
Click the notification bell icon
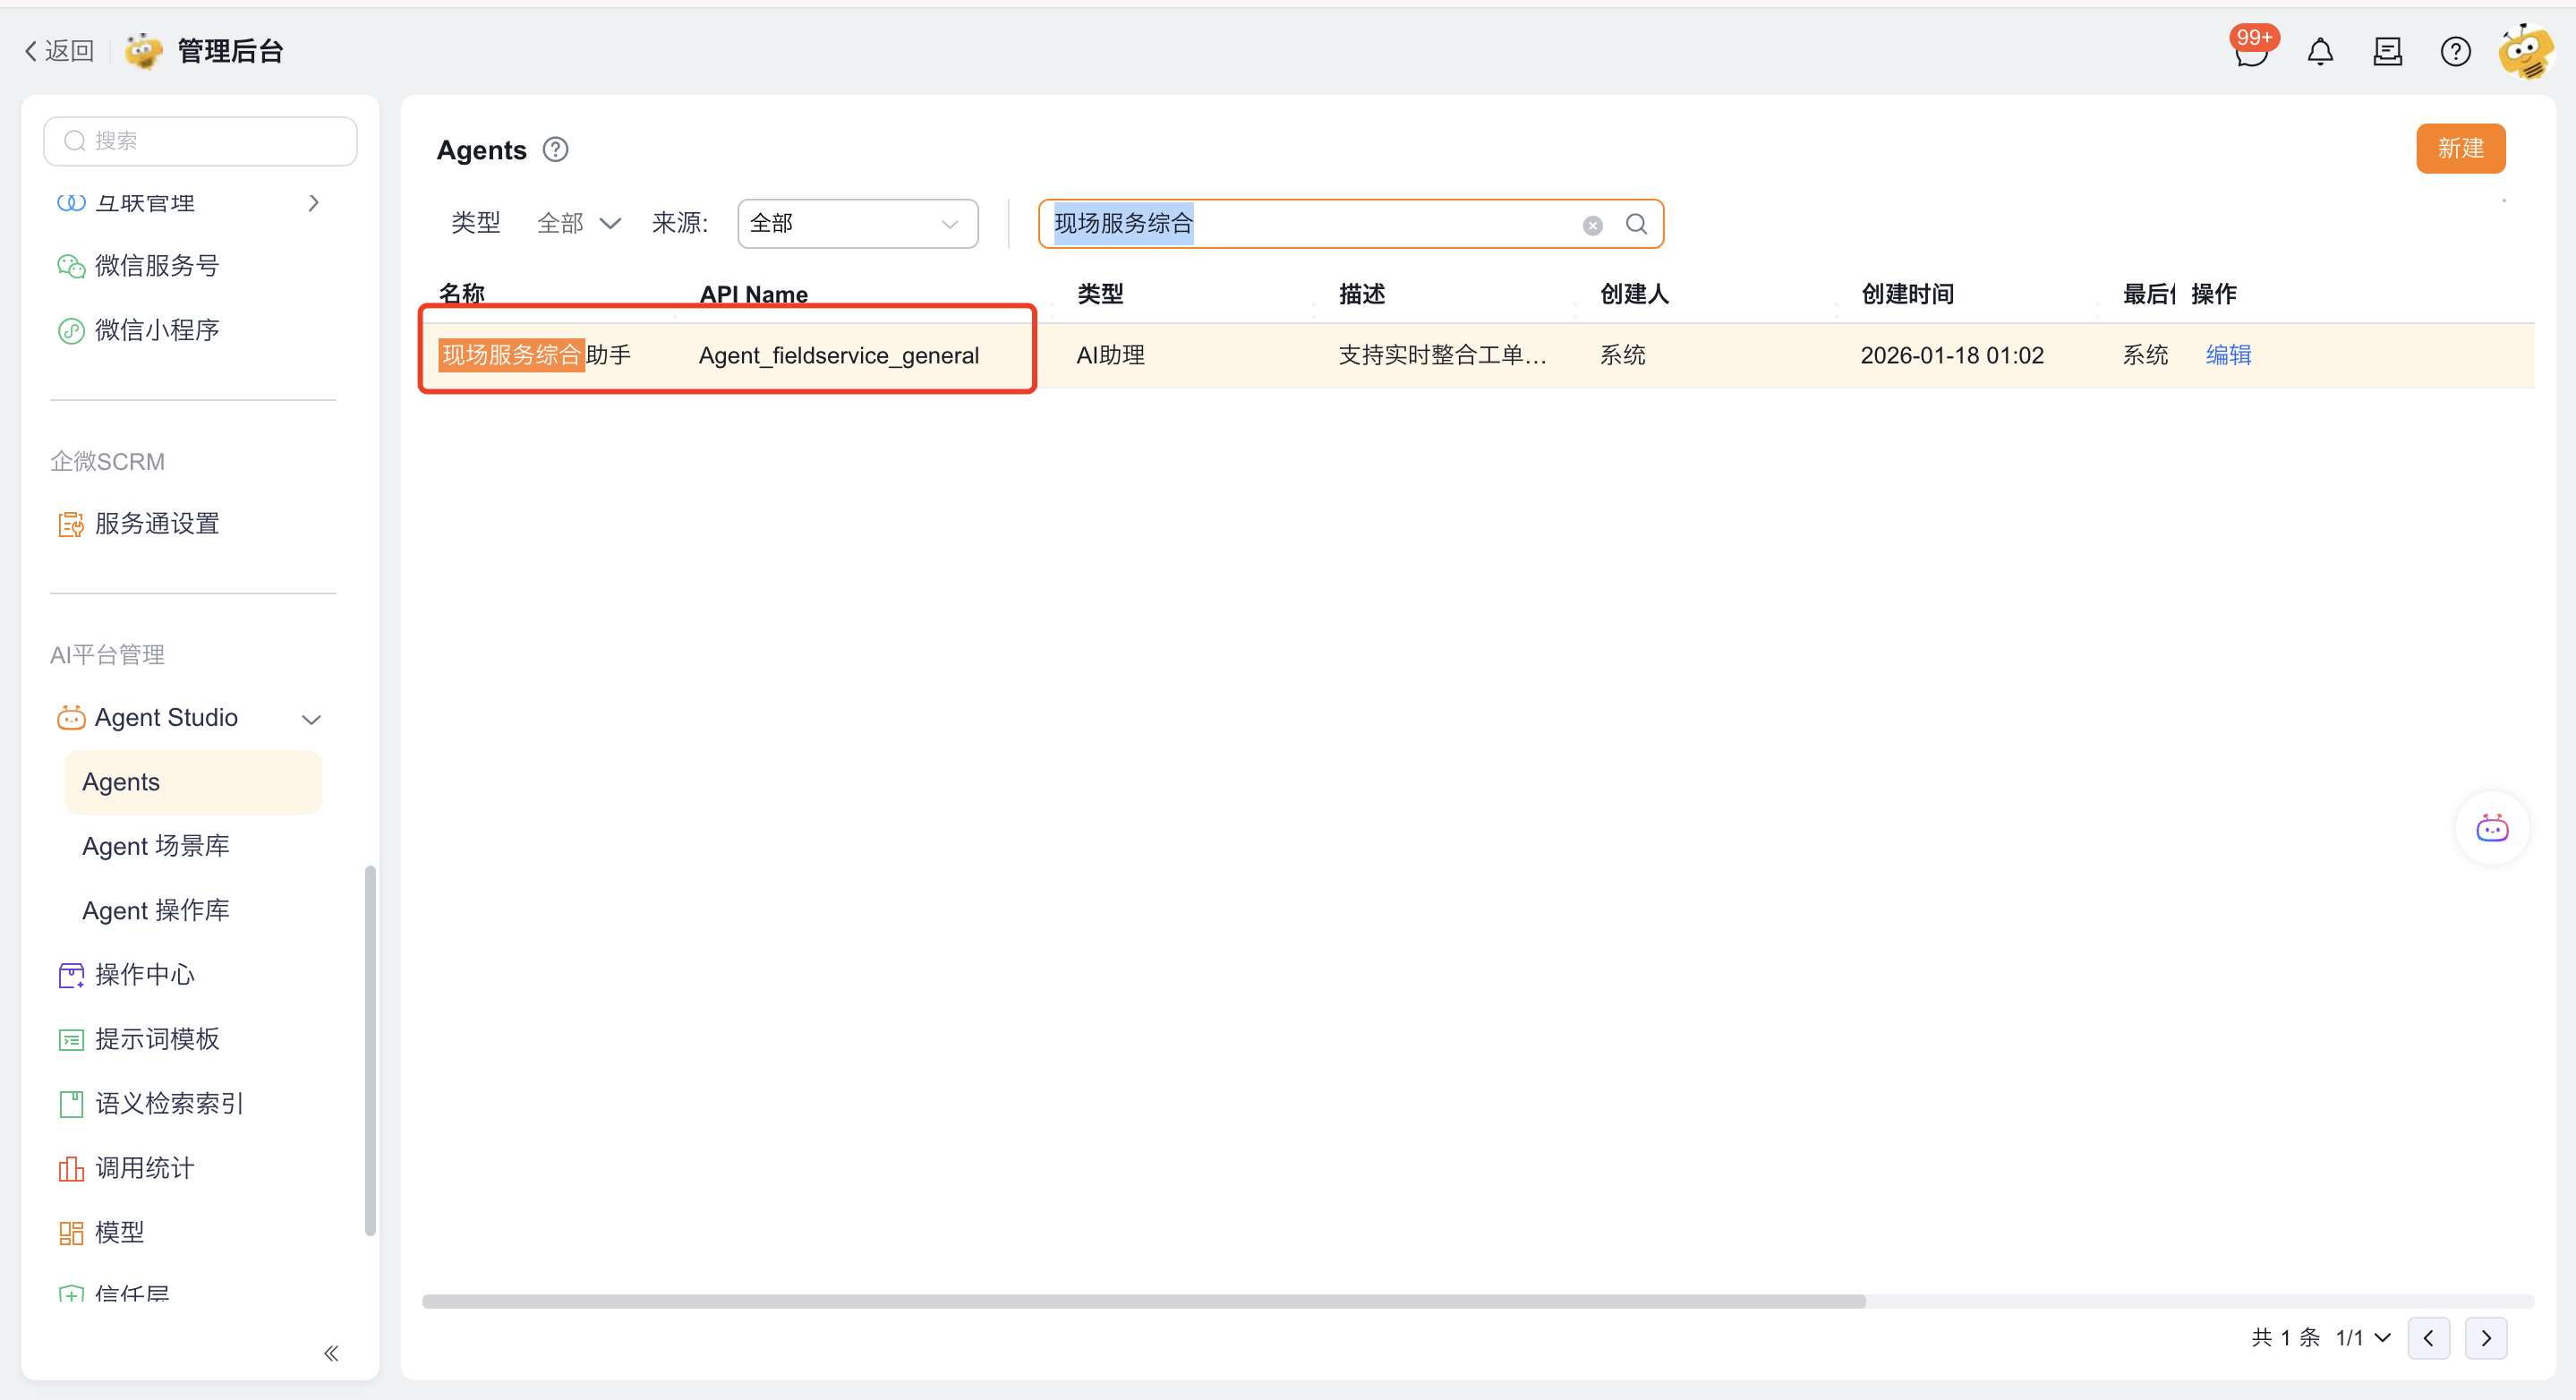[x=2320, y=51]
